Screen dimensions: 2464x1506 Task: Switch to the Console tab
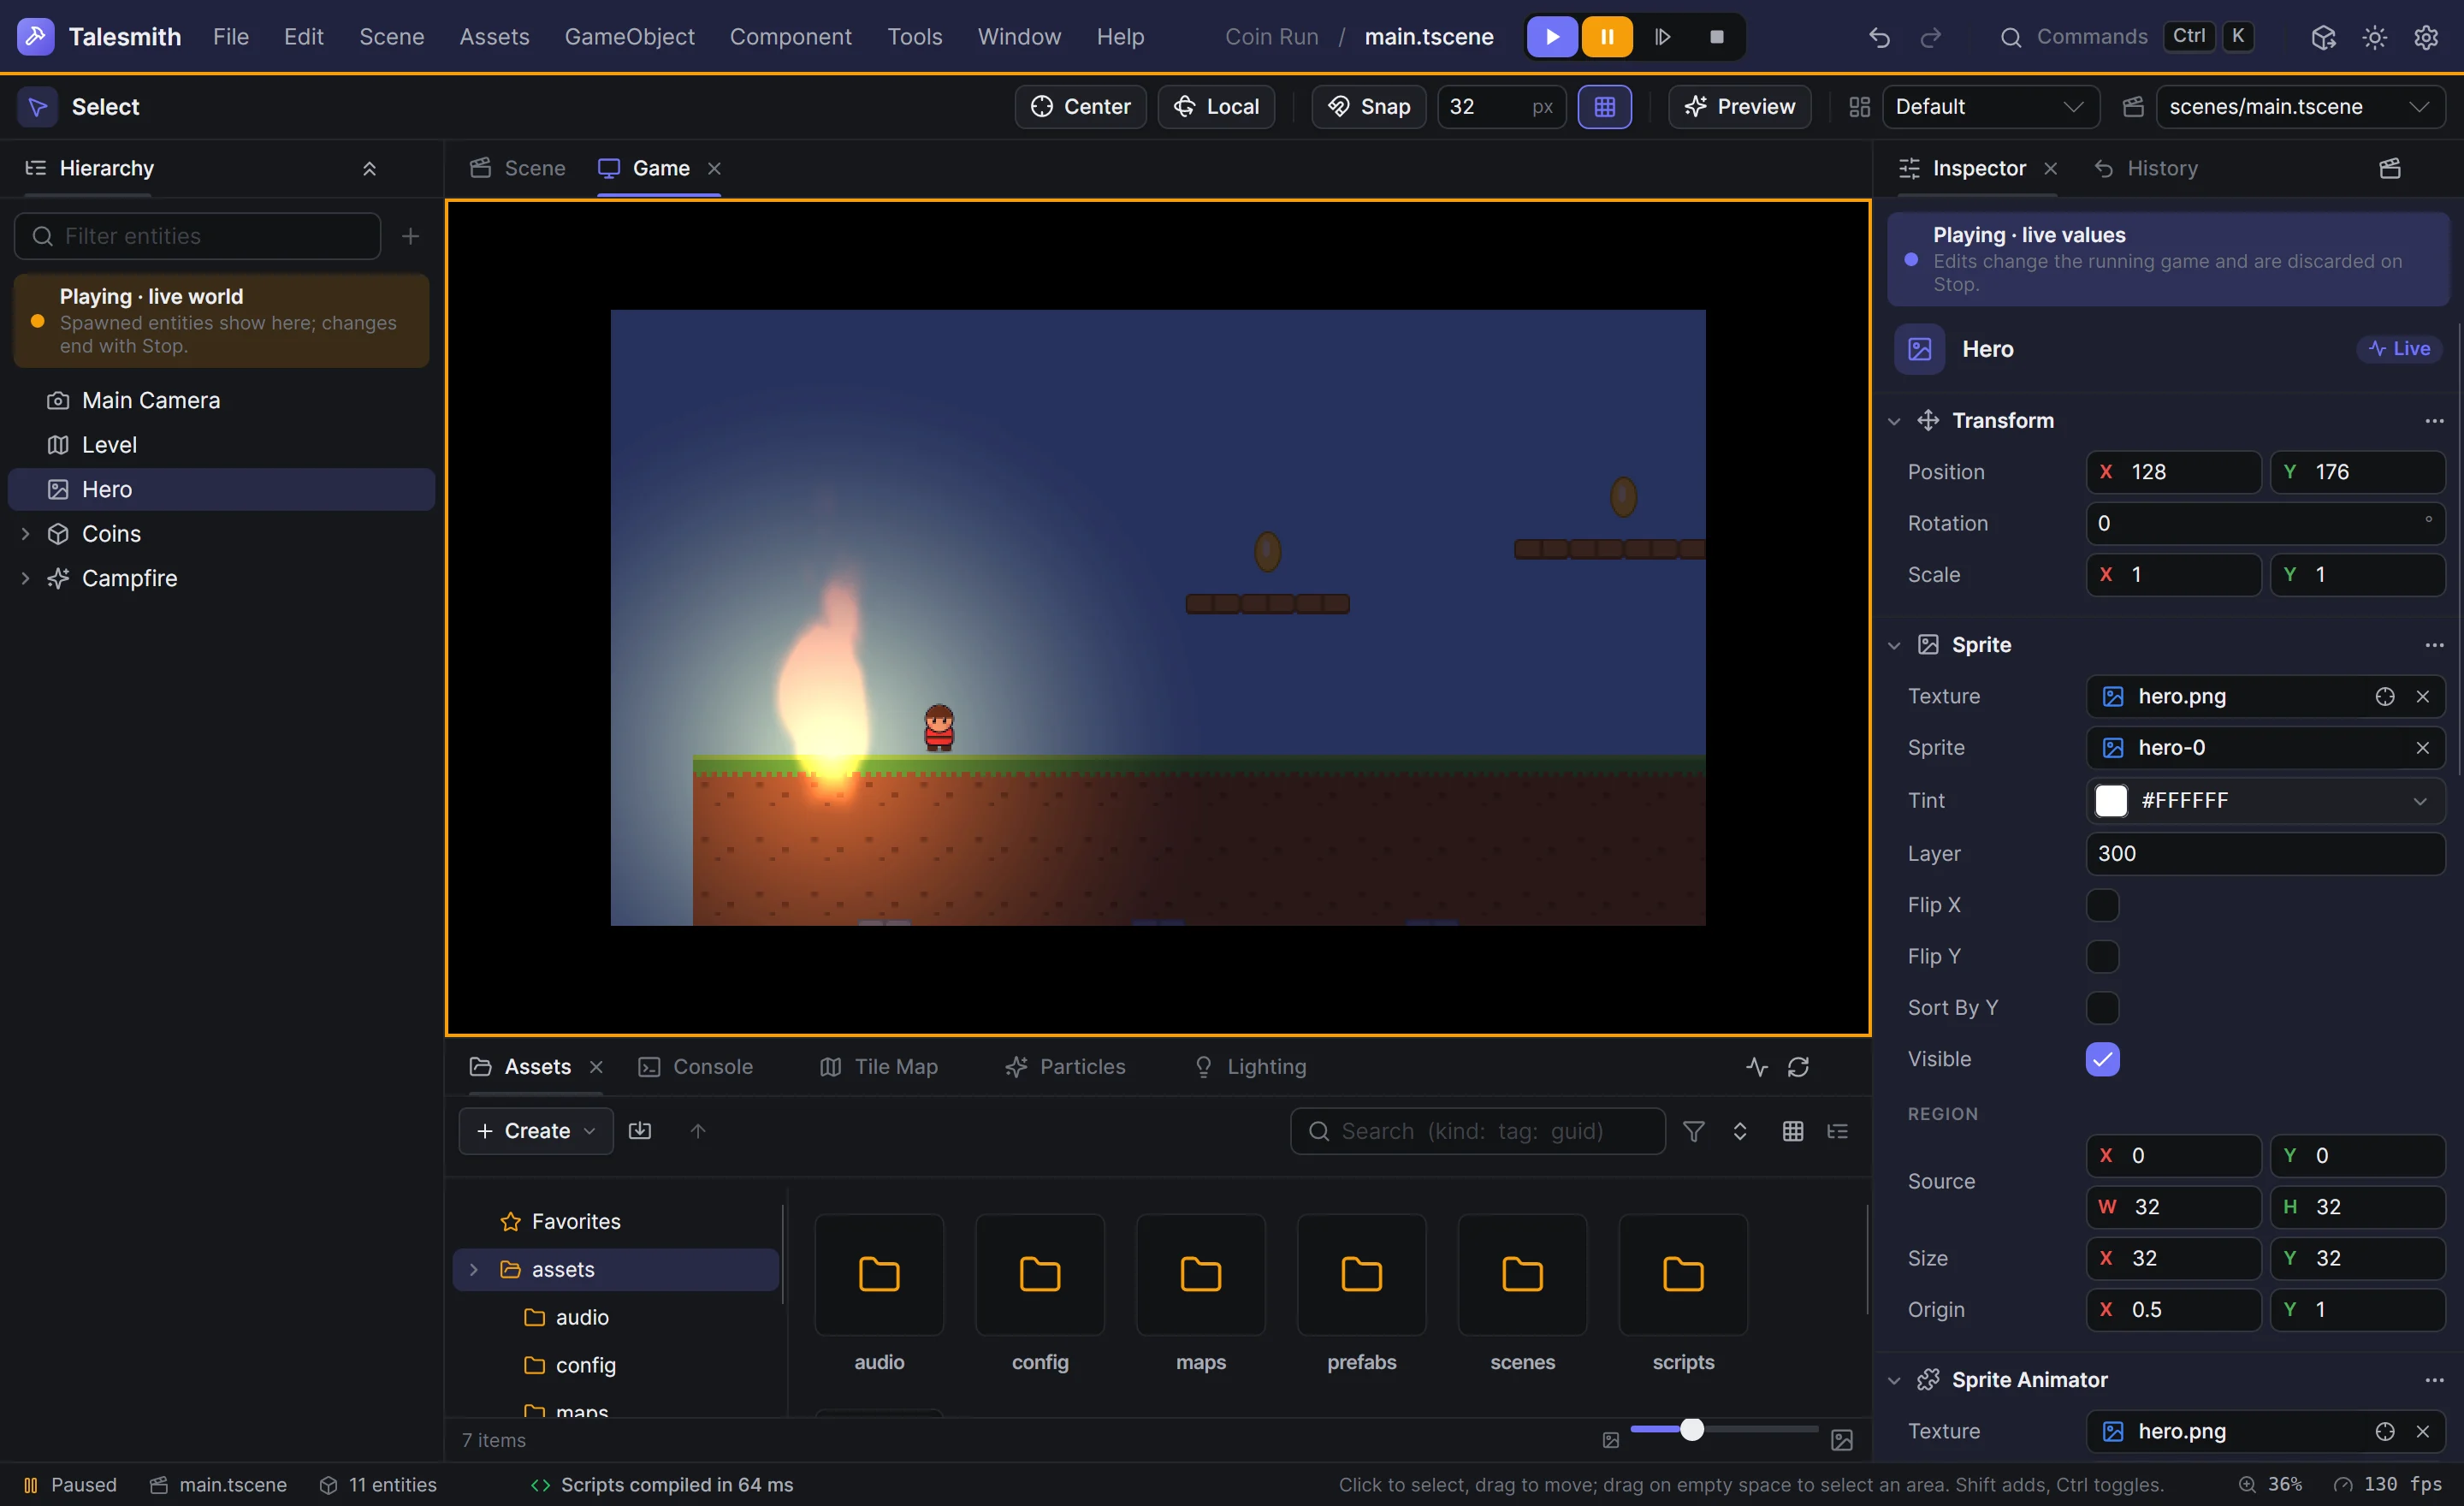pyautogui.click(x=696, y=1067)
